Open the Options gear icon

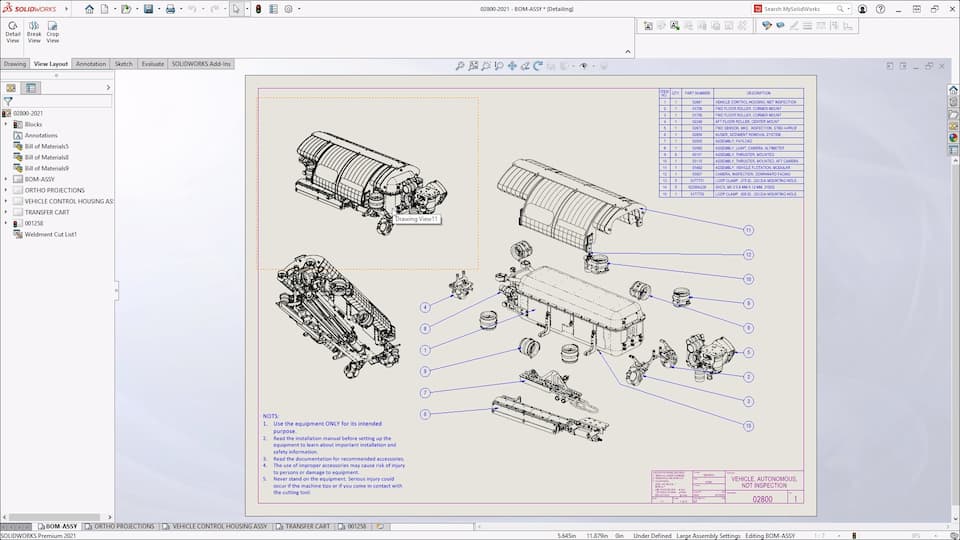click(x=288, y=9)
